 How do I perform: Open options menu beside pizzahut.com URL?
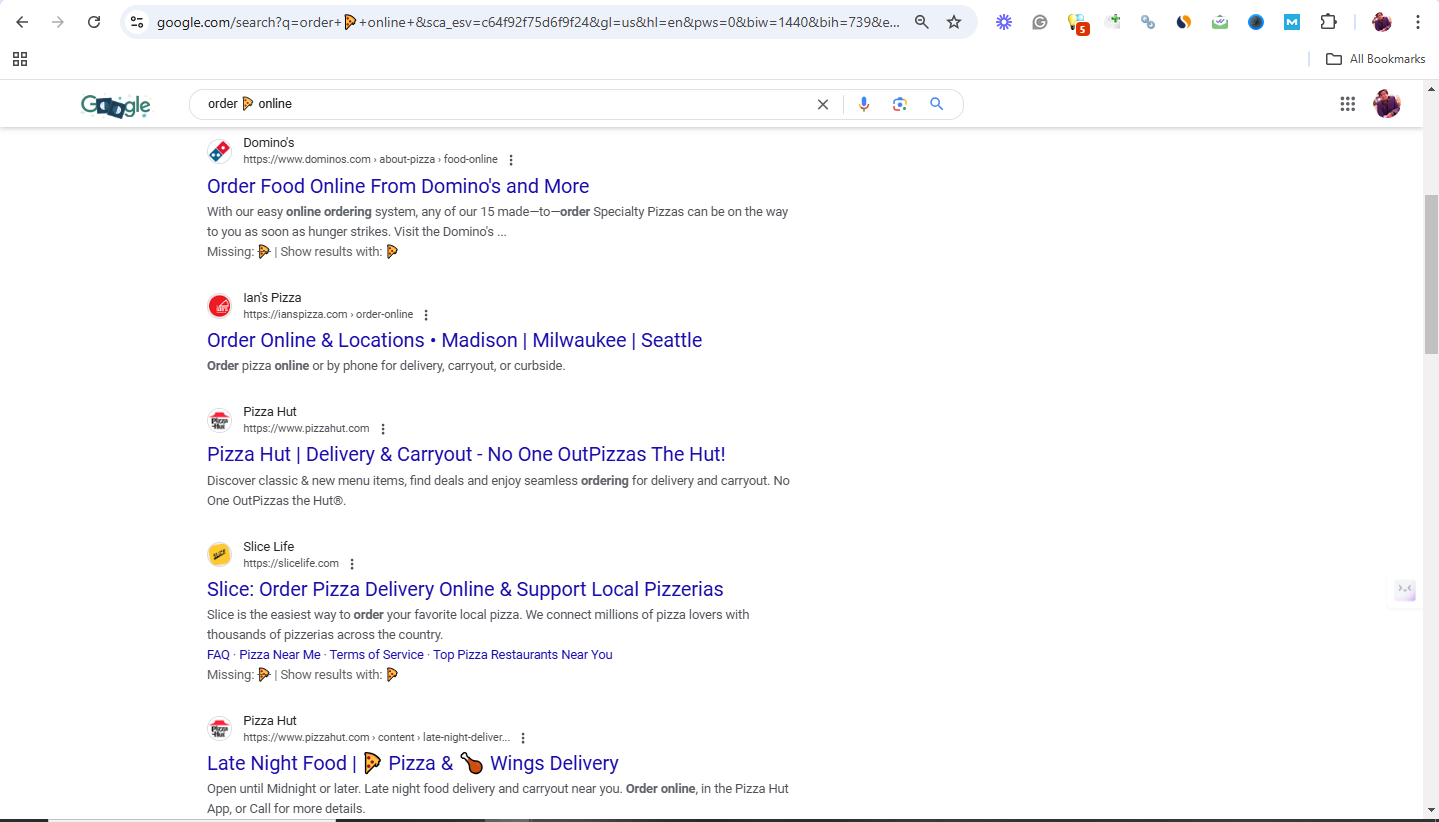383,429
